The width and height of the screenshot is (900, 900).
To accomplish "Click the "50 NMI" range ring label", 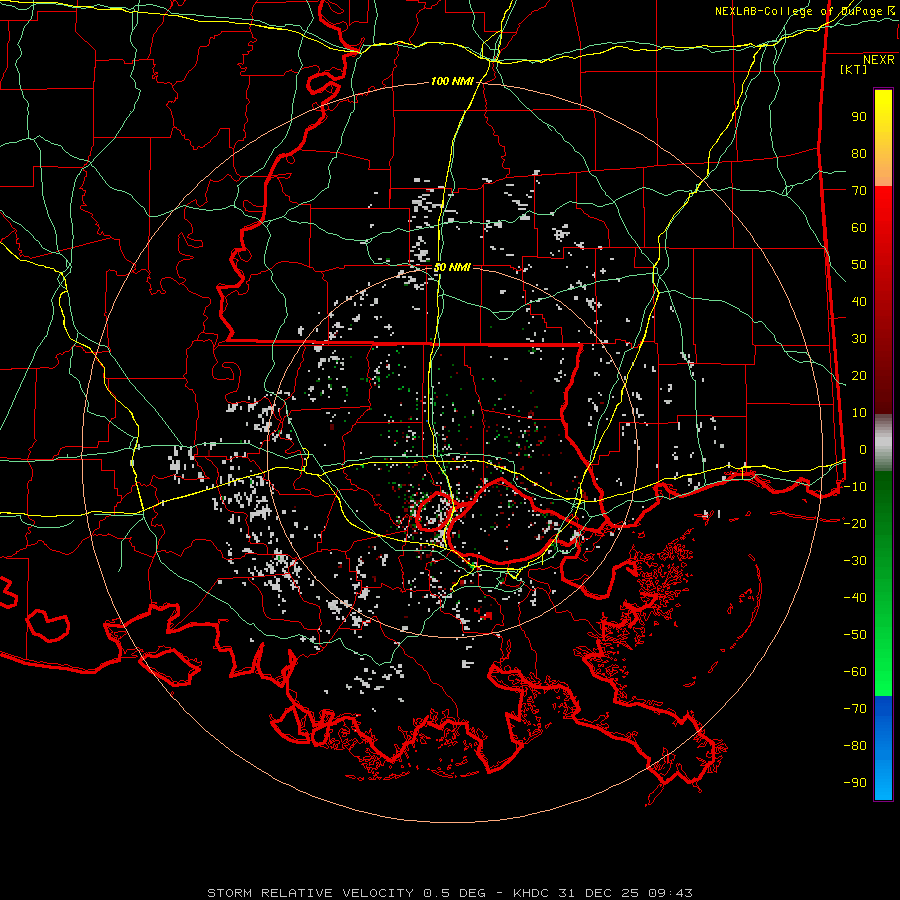I will tap(452, 267).
